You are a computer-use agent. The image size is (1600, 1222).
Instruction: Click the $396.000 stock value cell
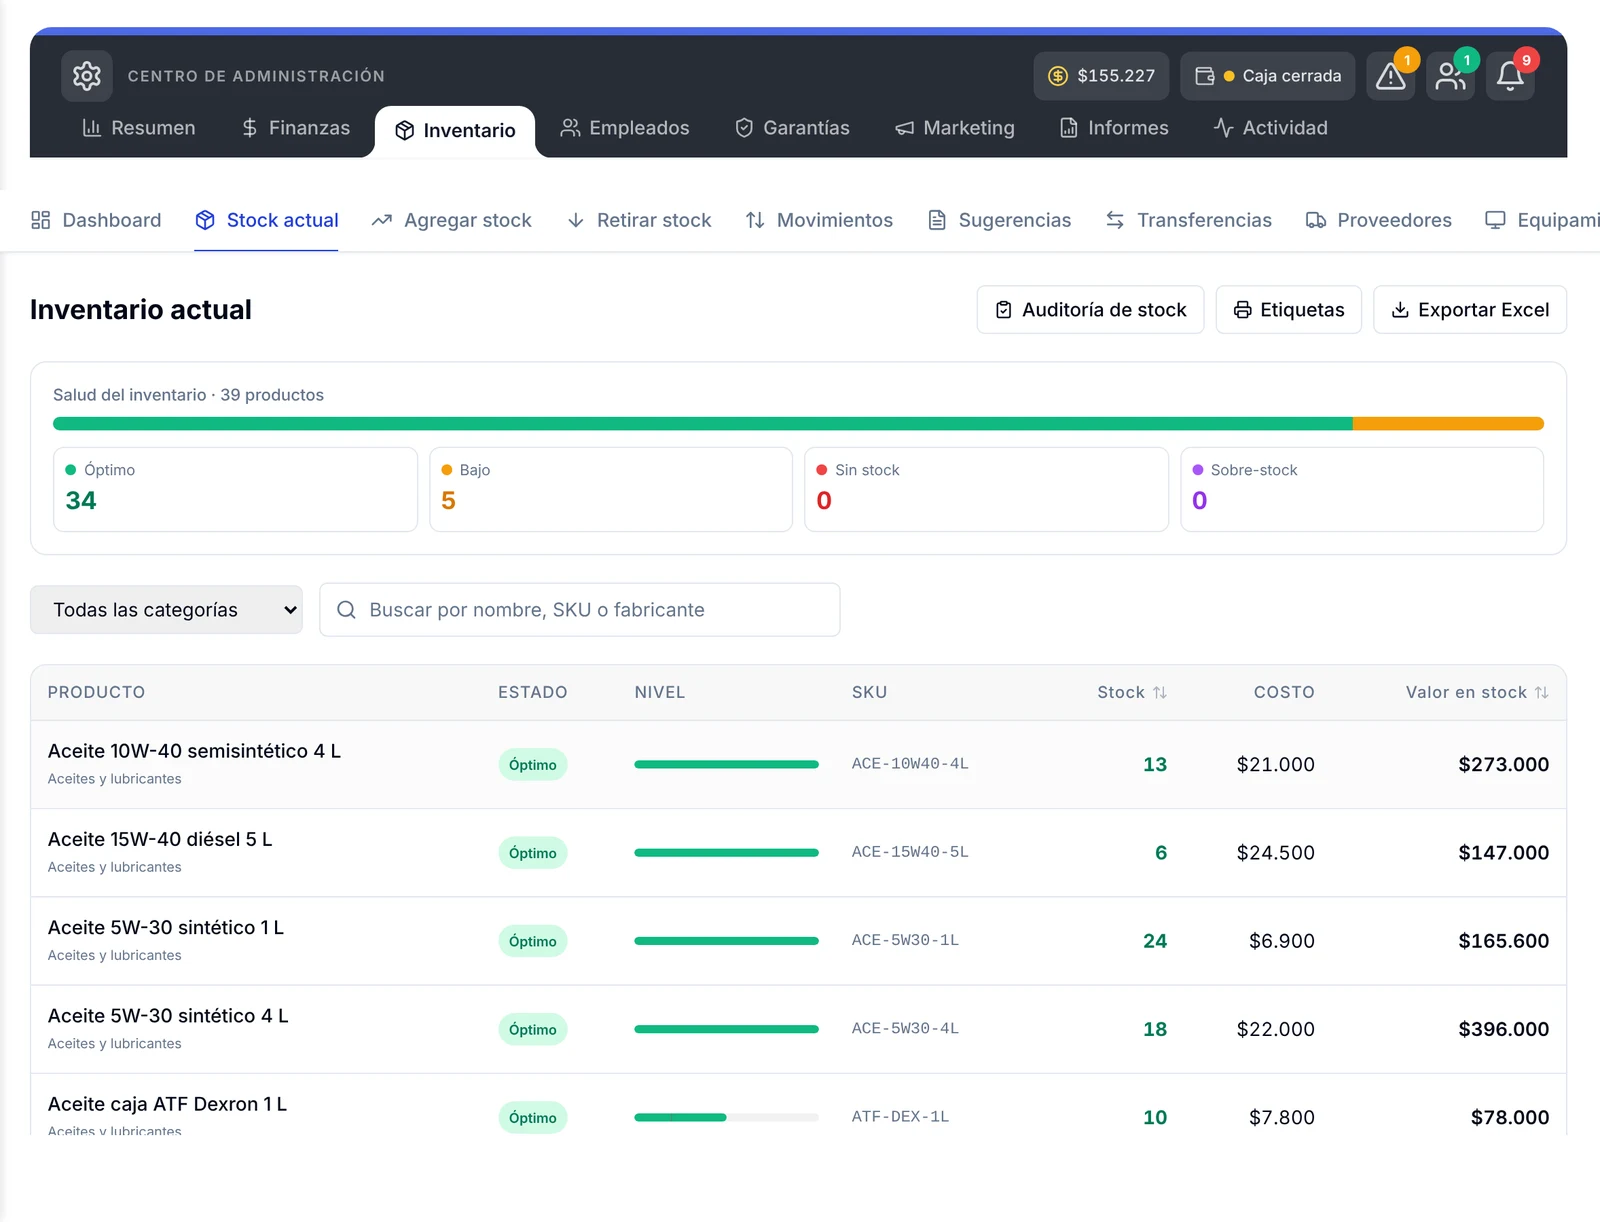1503,1029
